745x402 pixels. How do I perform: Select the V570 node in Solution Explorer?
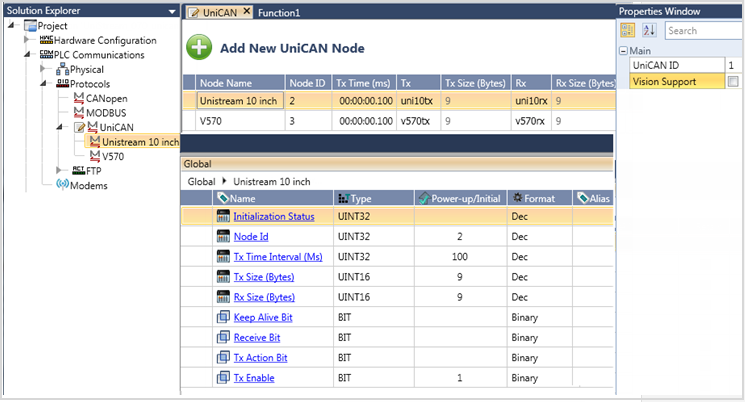[x=112, y=157]
